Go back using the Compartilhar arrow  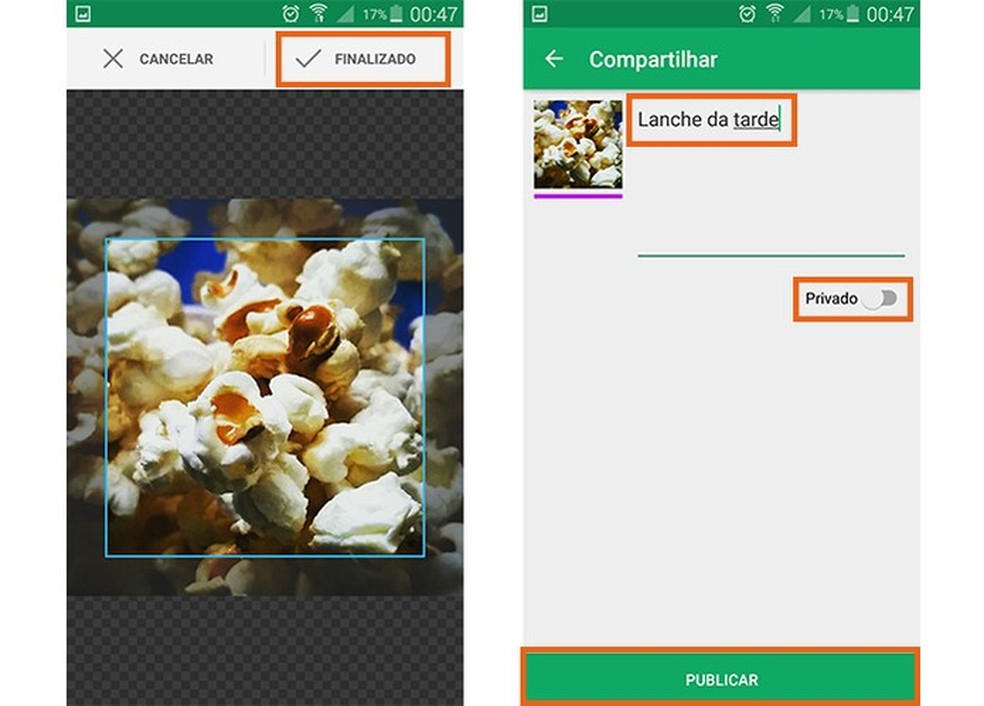(x=554, y=59)
